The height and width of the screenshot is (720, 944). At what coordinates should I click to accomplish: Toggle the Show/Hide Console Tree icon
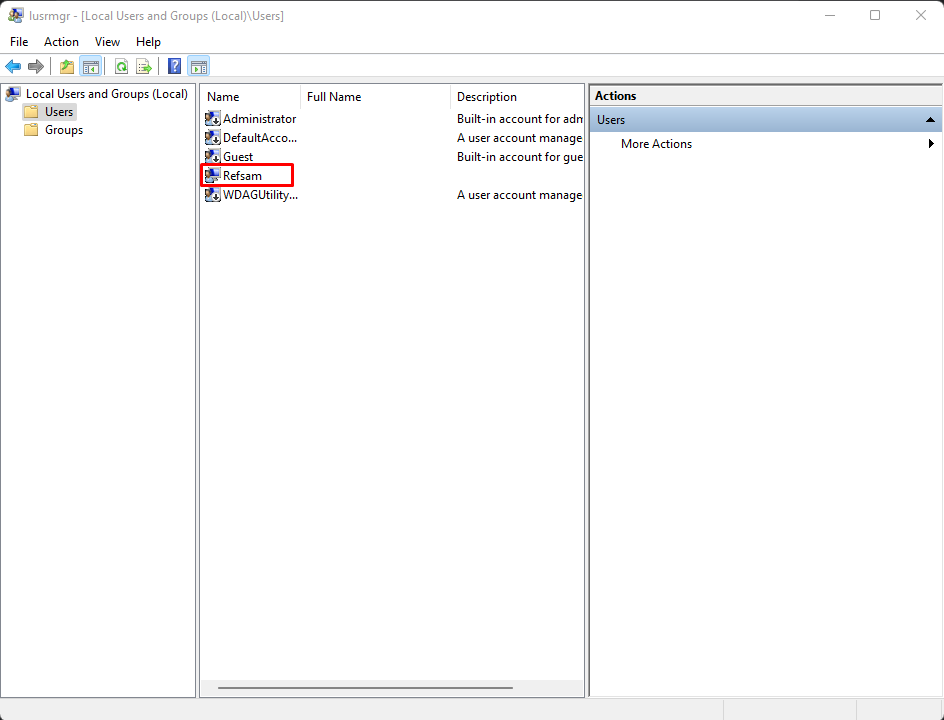[x=90, y=66]
